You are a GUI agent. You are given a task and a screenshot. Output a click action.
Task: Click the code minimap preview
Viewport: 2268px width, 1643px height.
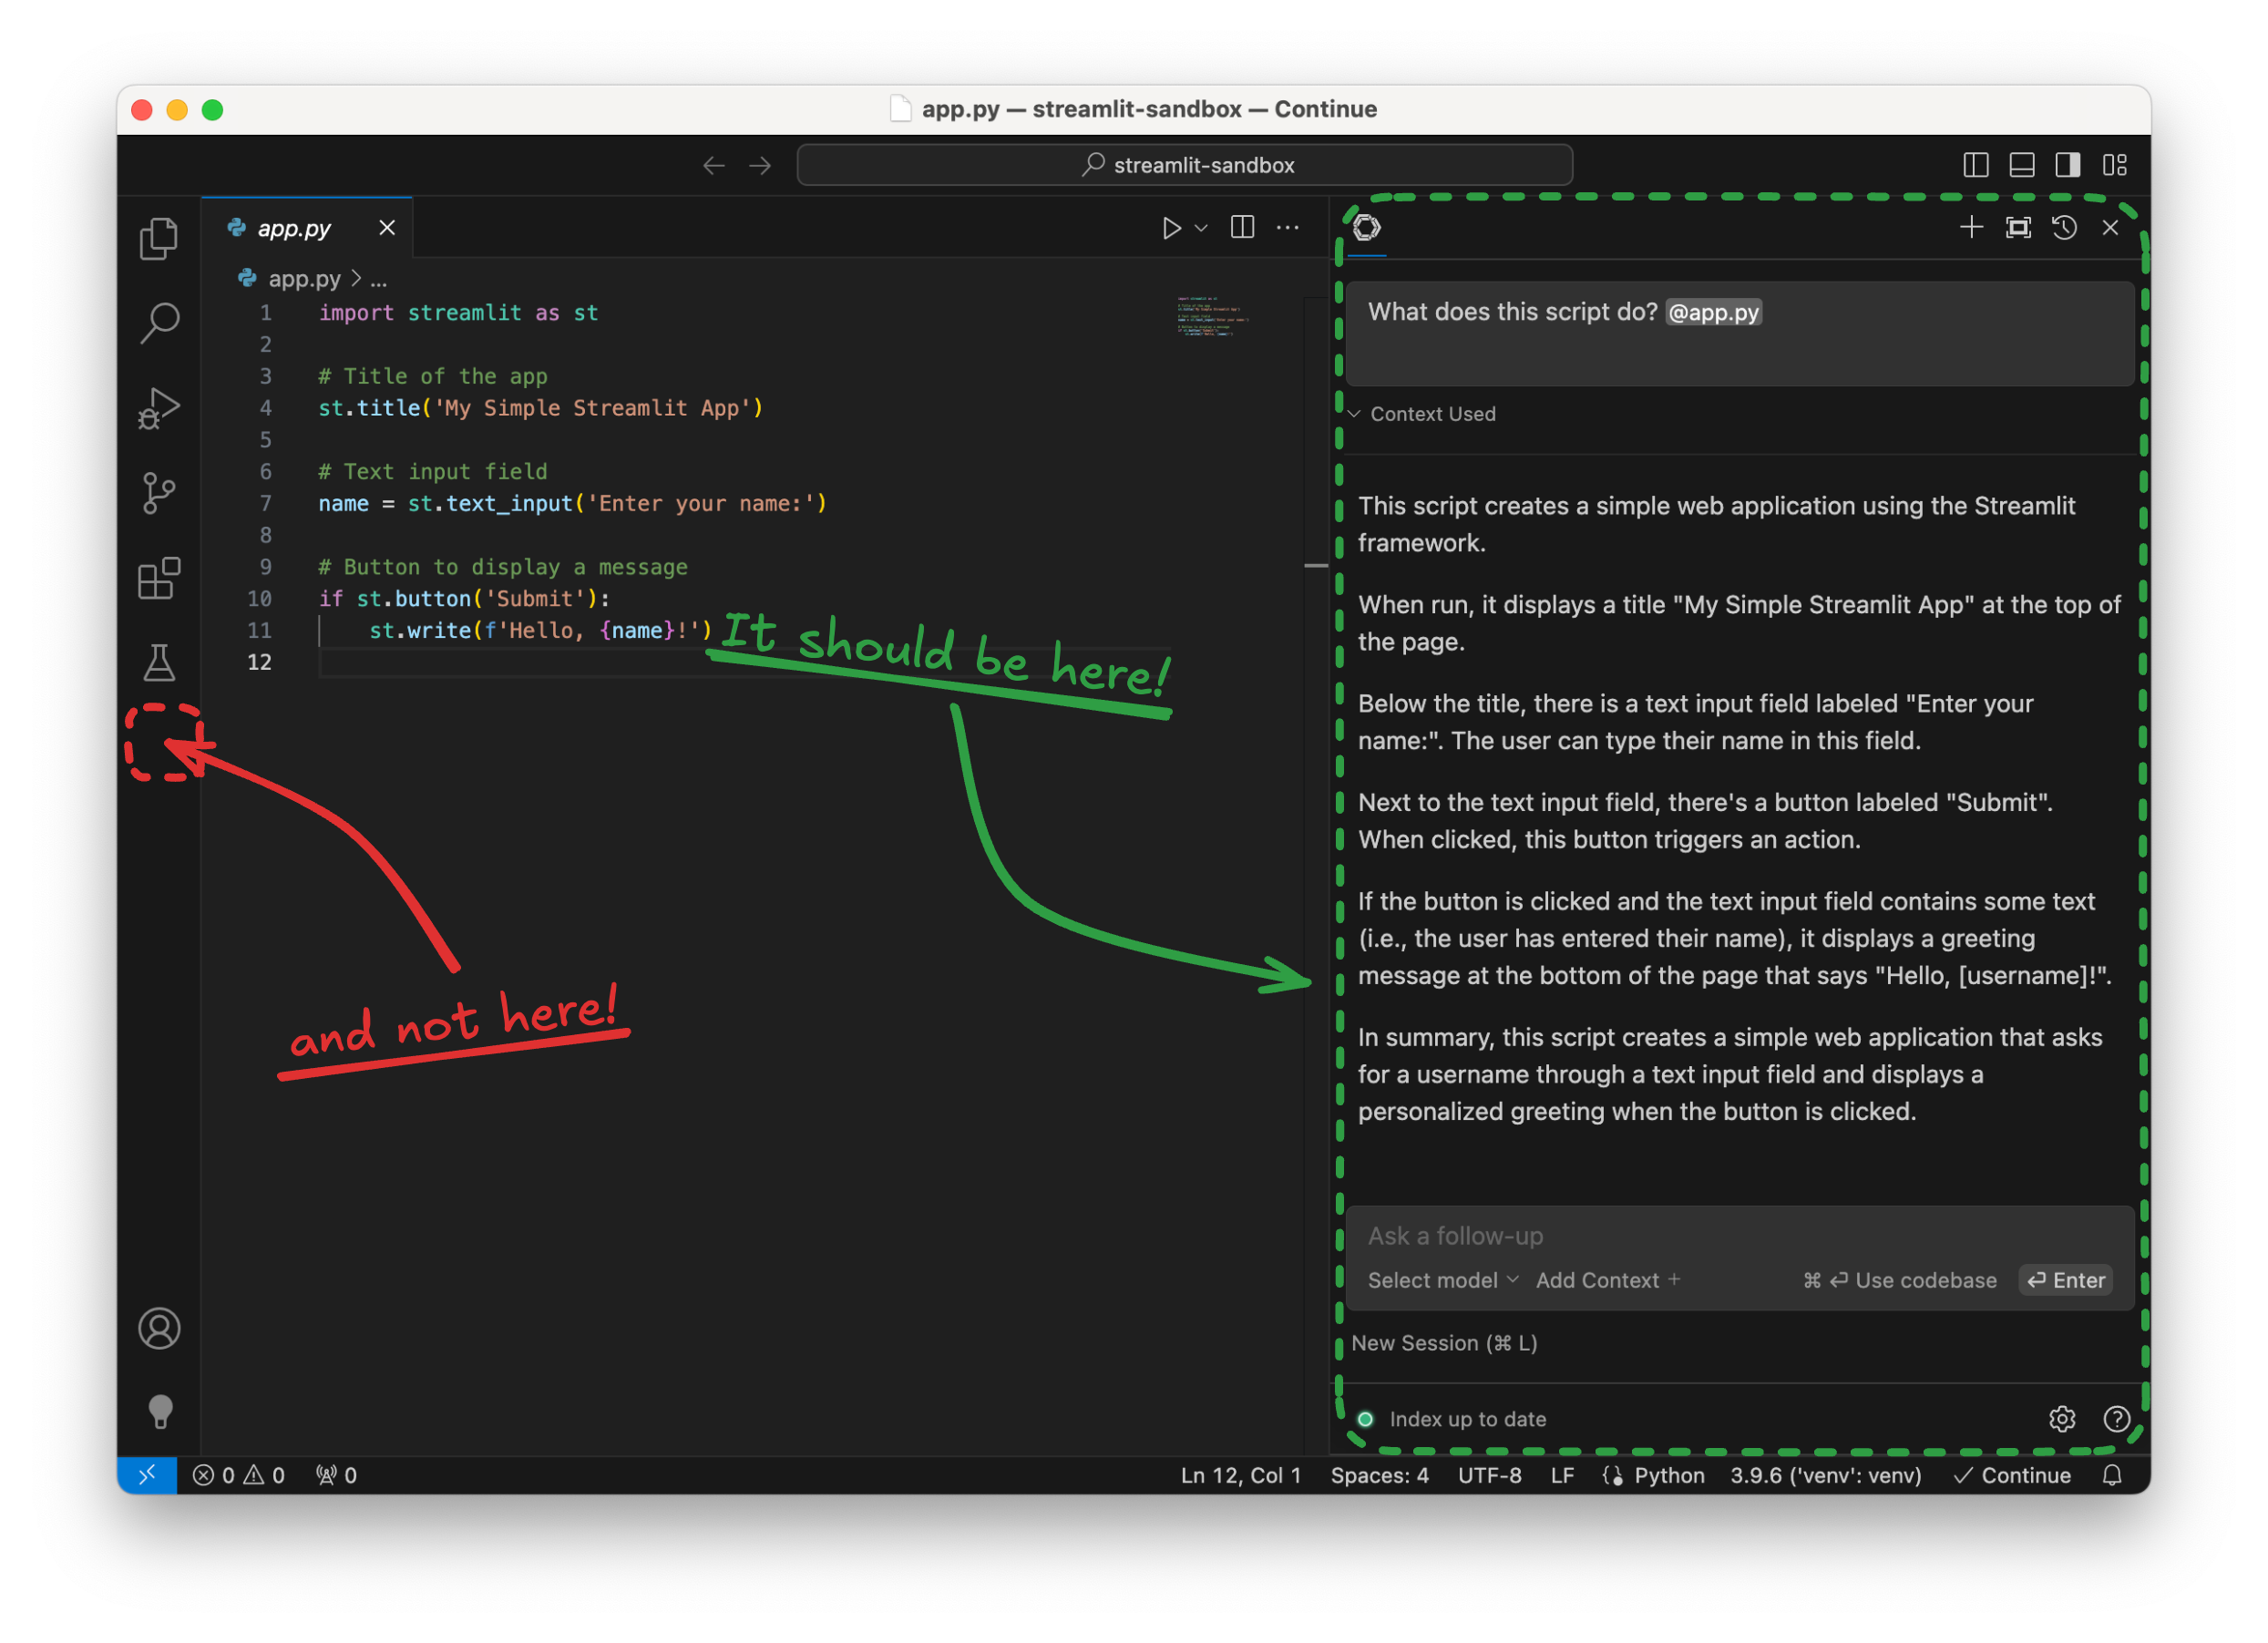1213,316
